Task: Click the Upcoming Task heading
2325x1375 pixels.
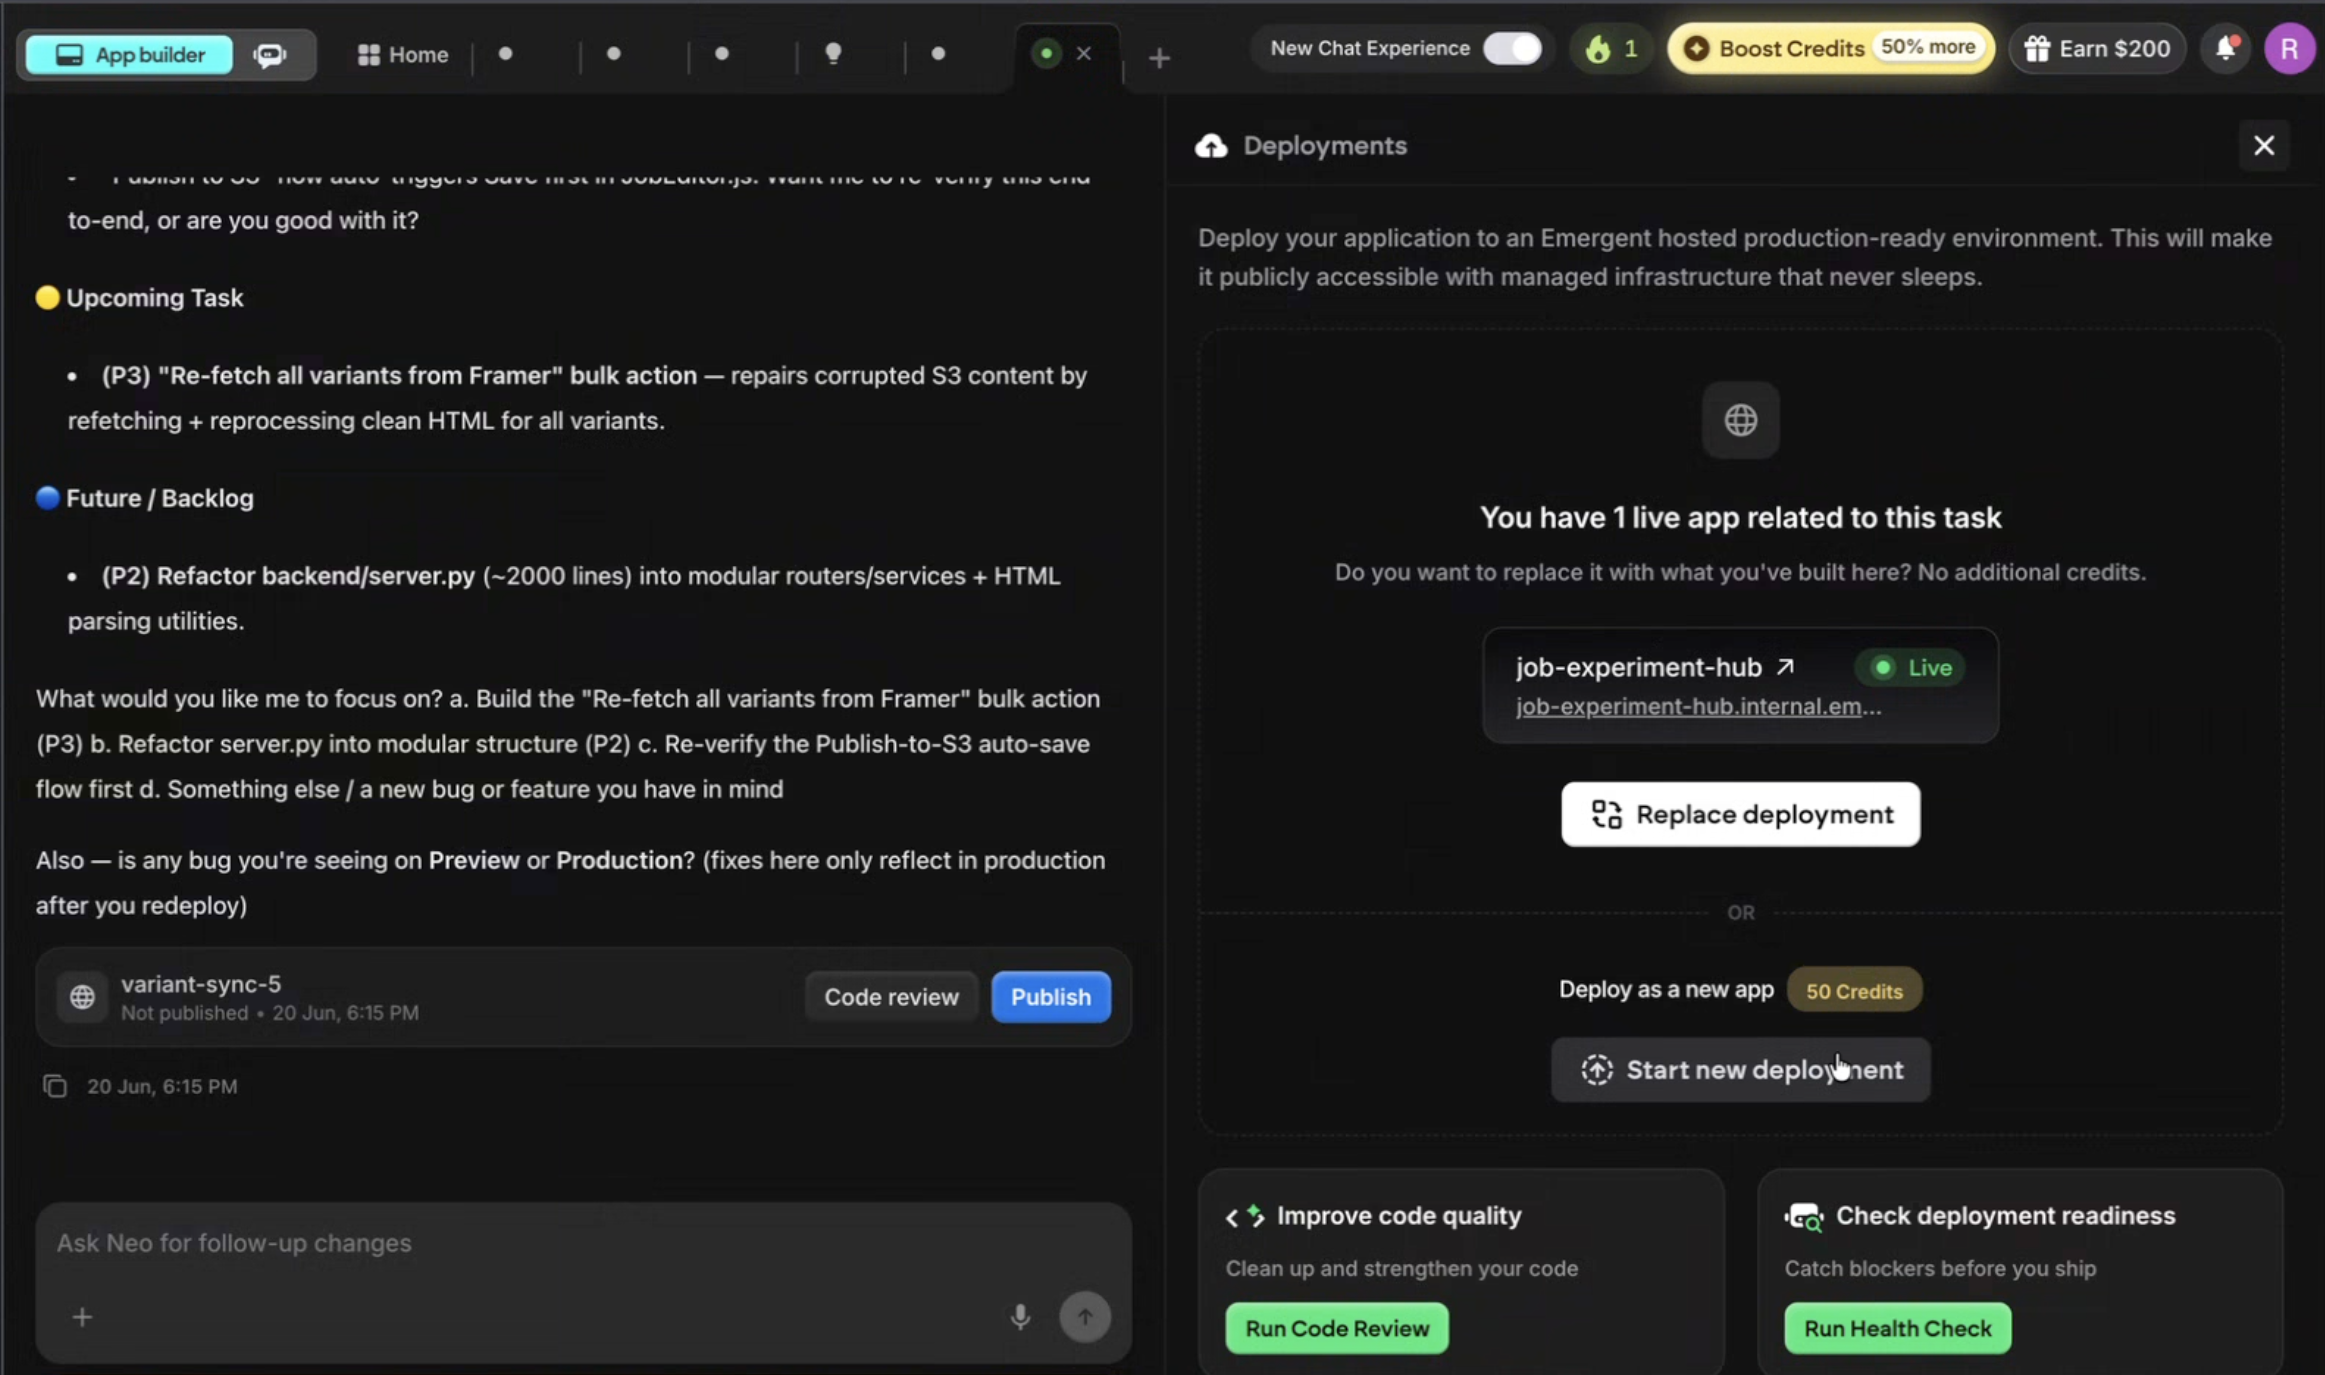Action: 154,298
